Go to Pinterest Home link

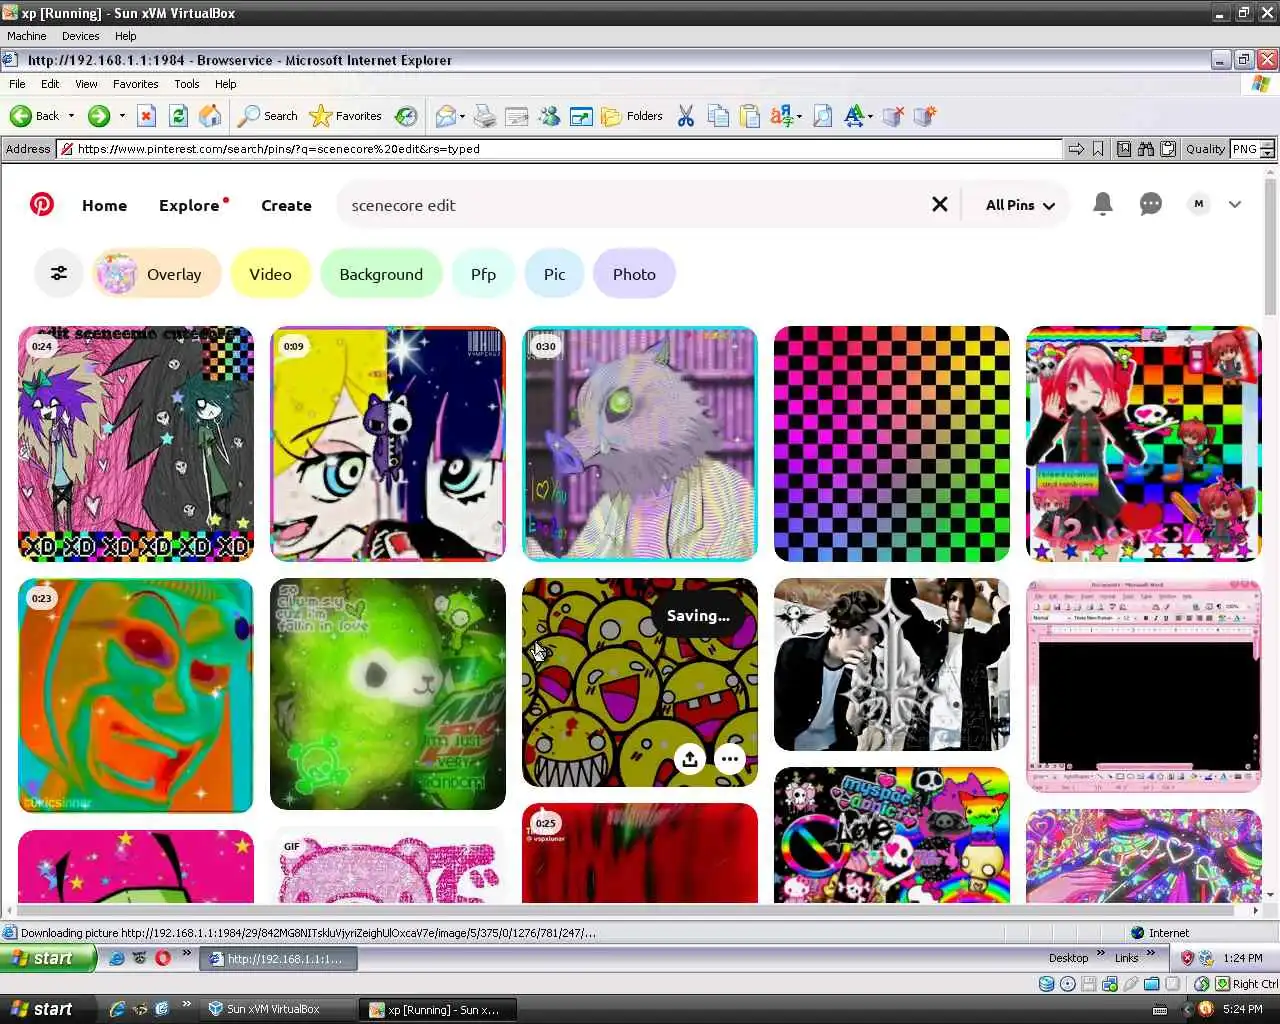tap(104, 205)
